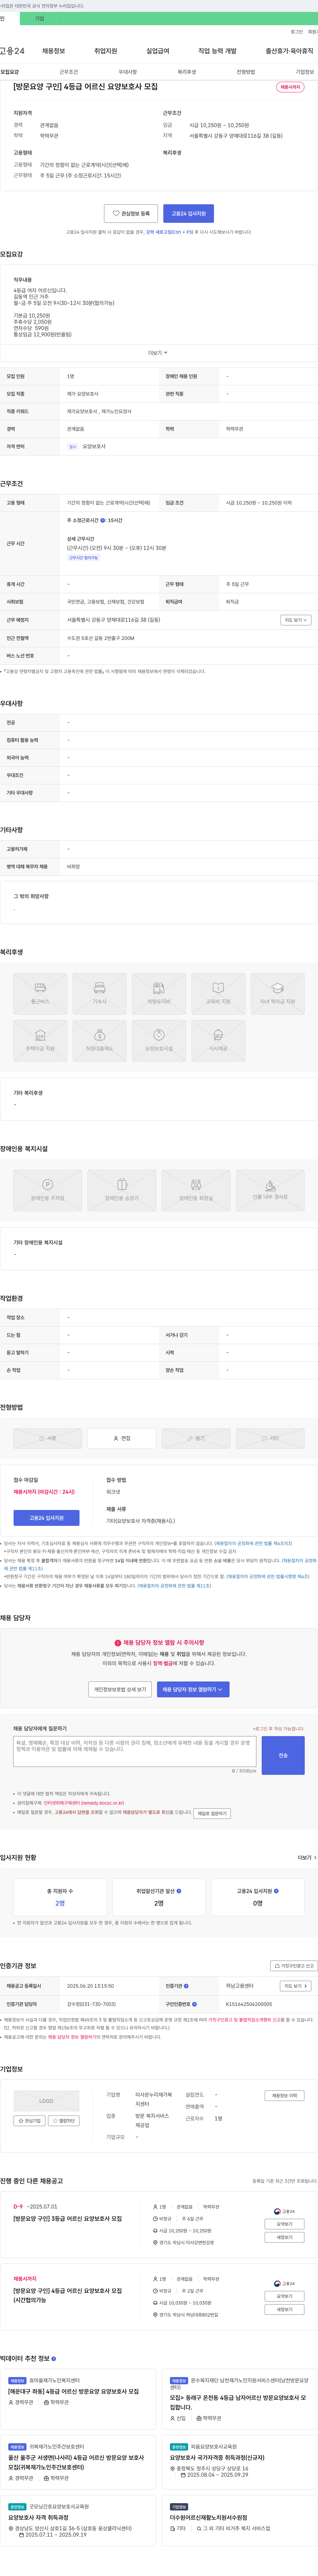Switch to the 우대사항 tab

pos(128,72)
